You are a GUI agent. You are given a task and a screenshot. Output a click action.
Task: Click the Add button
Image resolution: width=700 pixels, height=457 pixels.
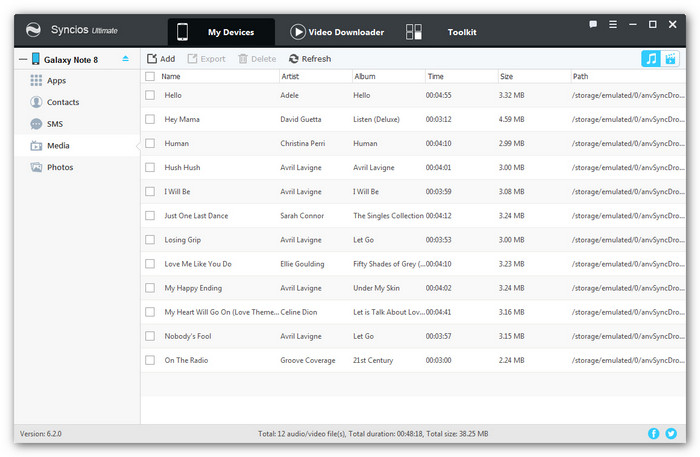point(161,59)
